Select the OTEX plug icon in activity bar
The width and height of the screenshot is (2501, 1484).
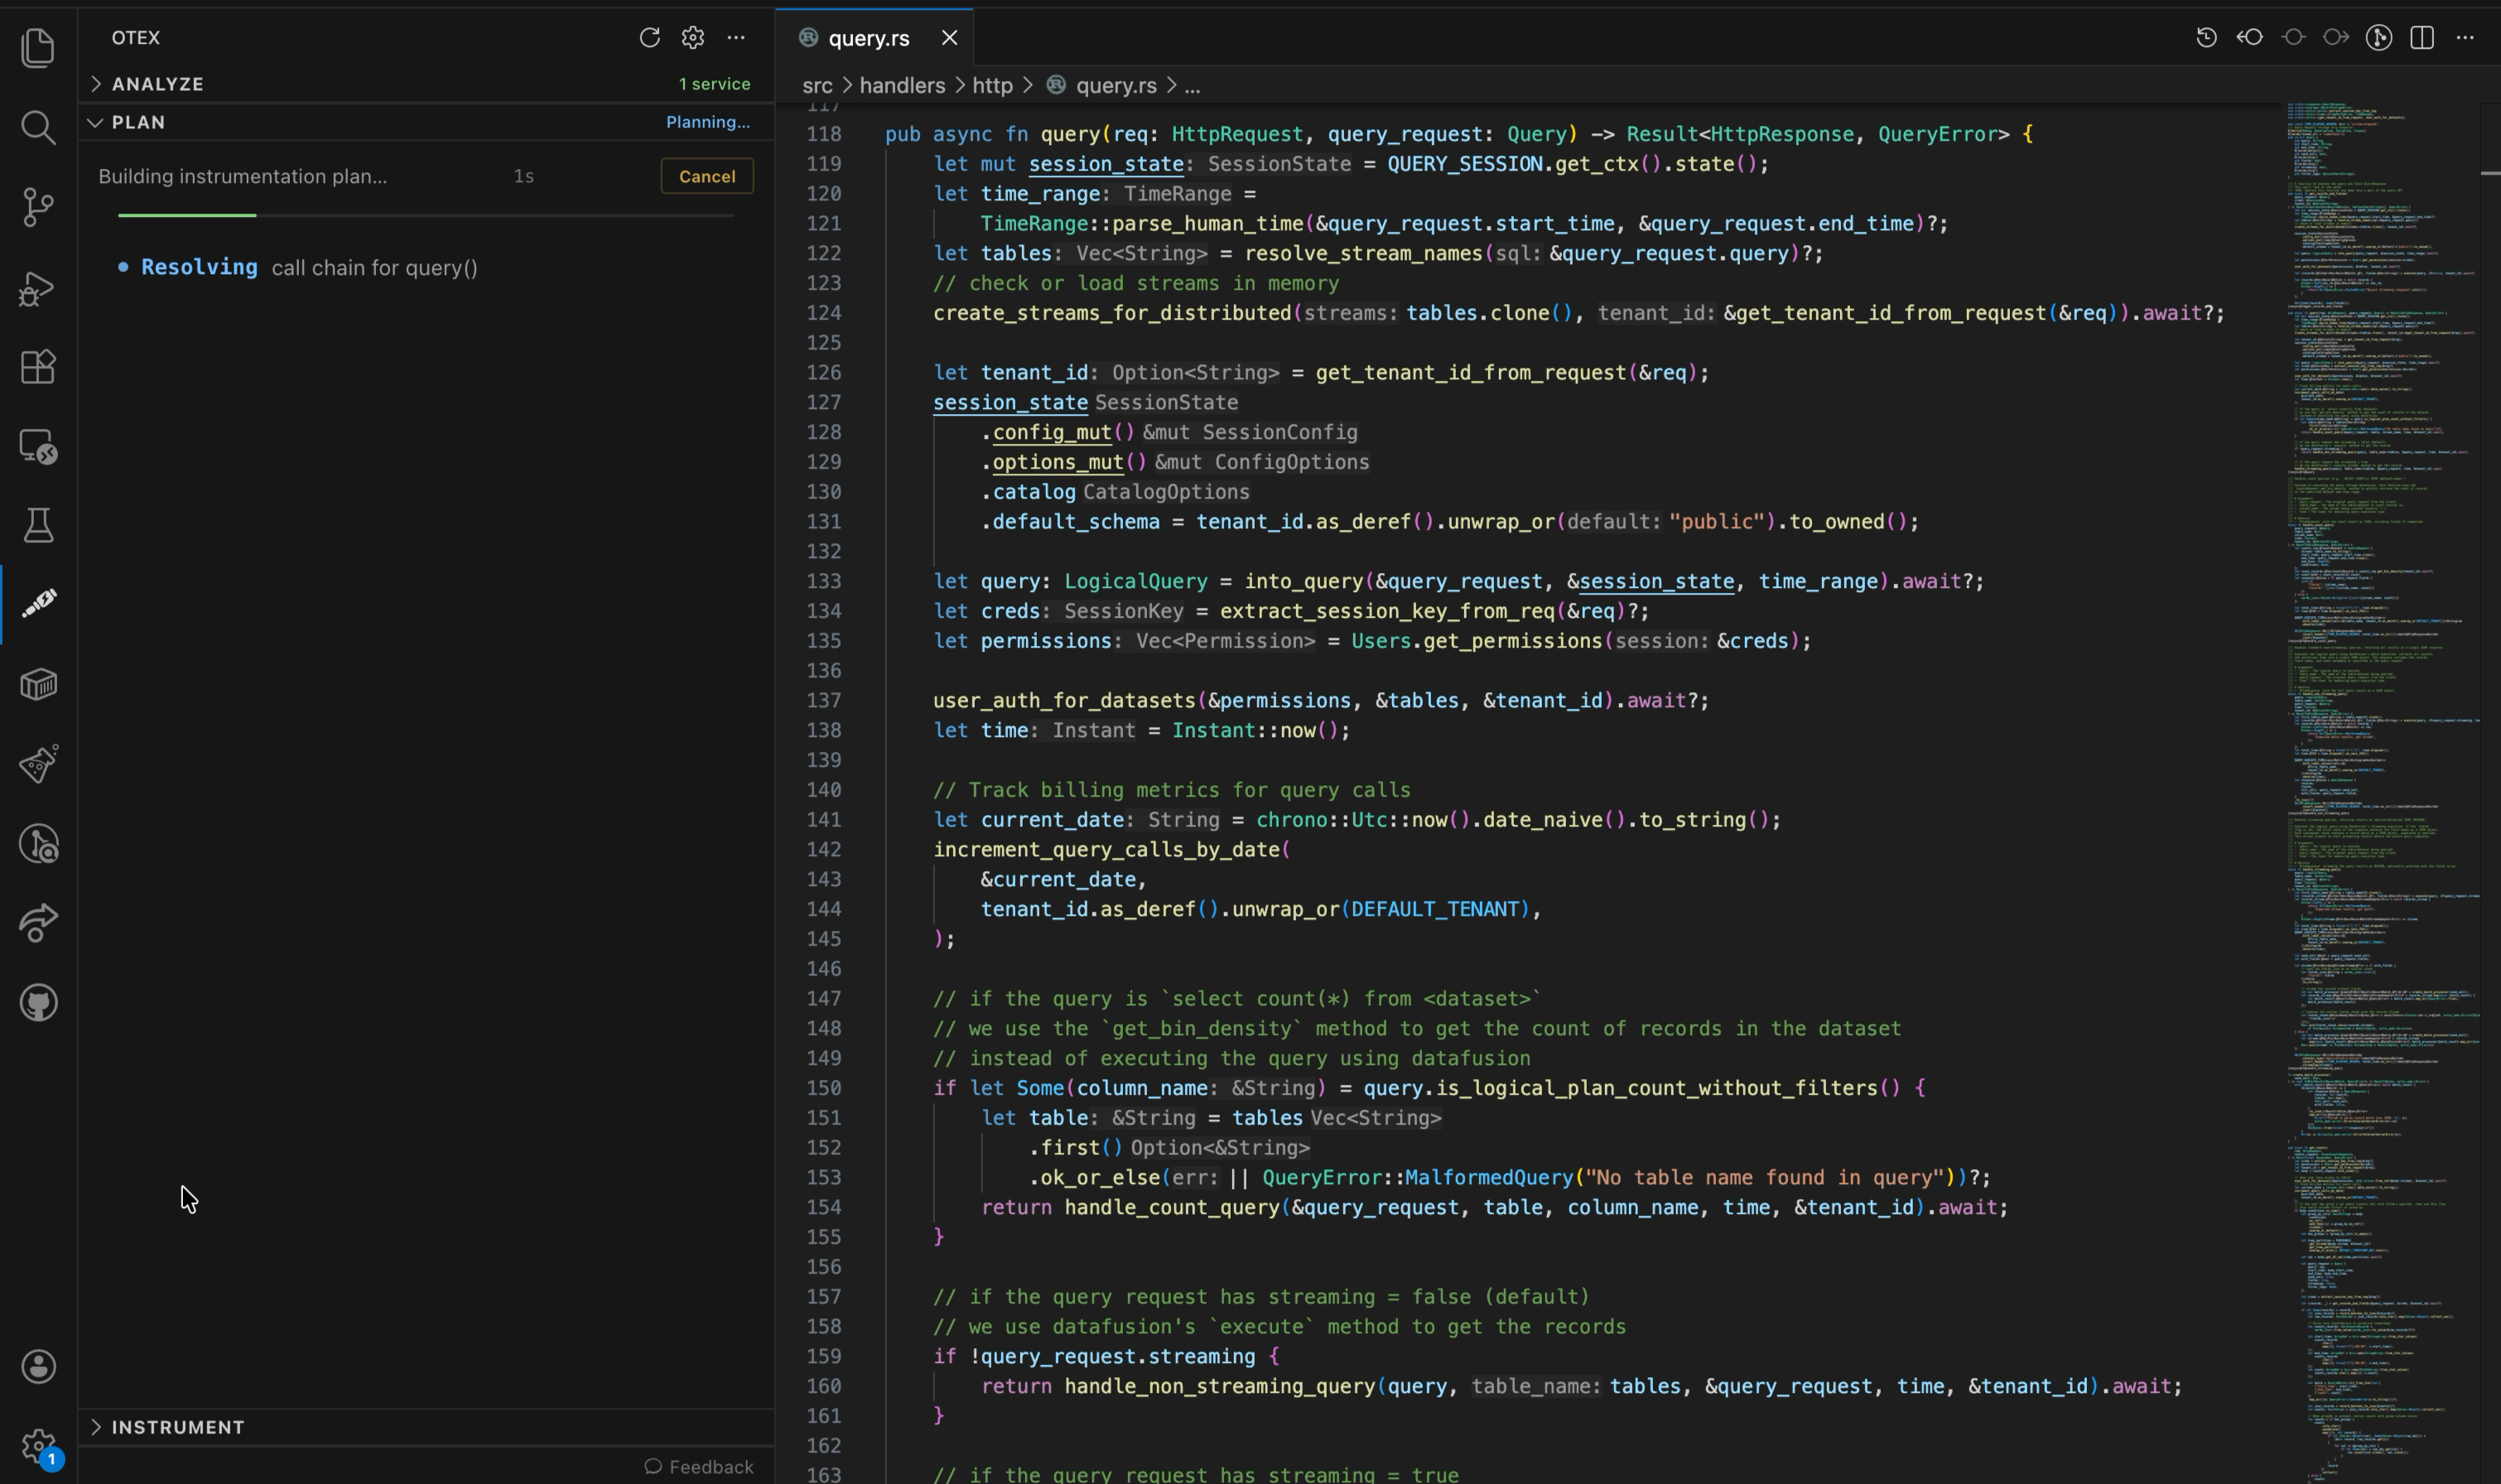point(38,604)
